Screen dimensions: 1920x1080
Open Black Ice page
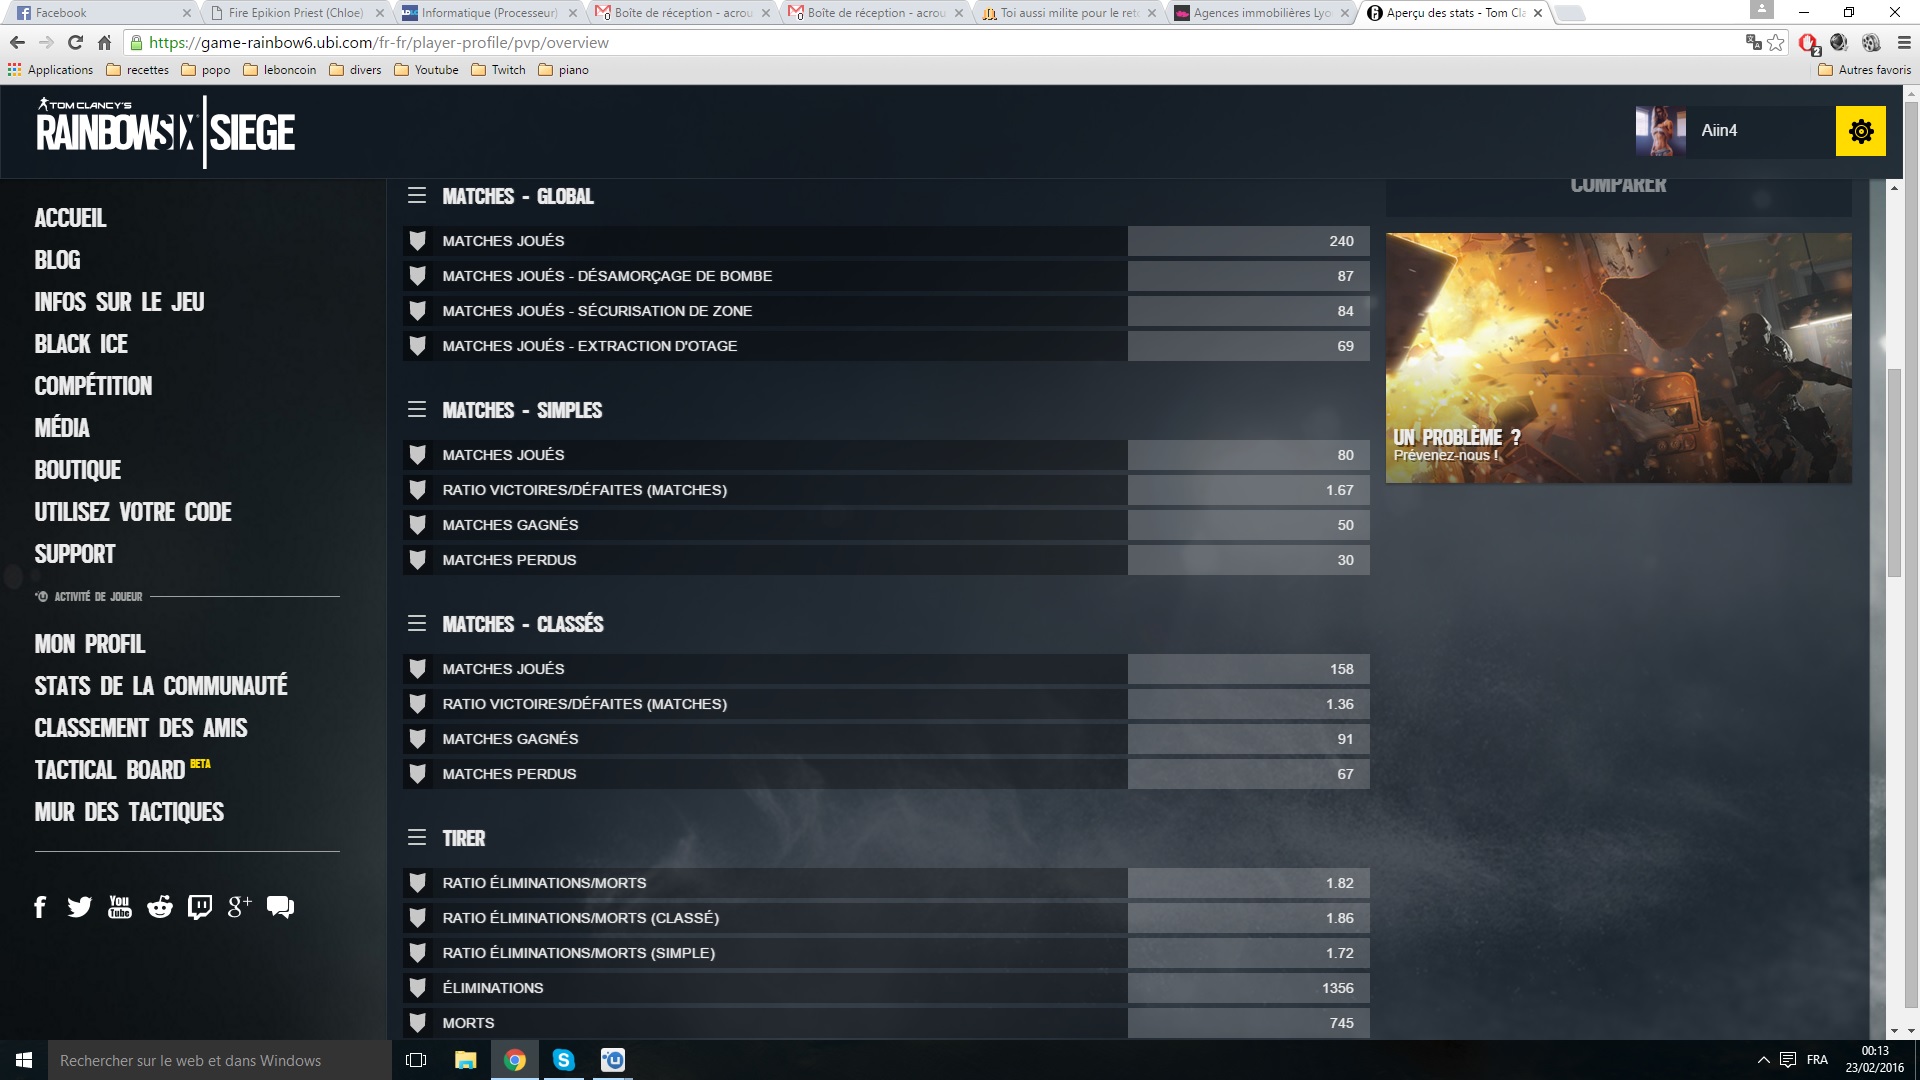tap(81, 344)
